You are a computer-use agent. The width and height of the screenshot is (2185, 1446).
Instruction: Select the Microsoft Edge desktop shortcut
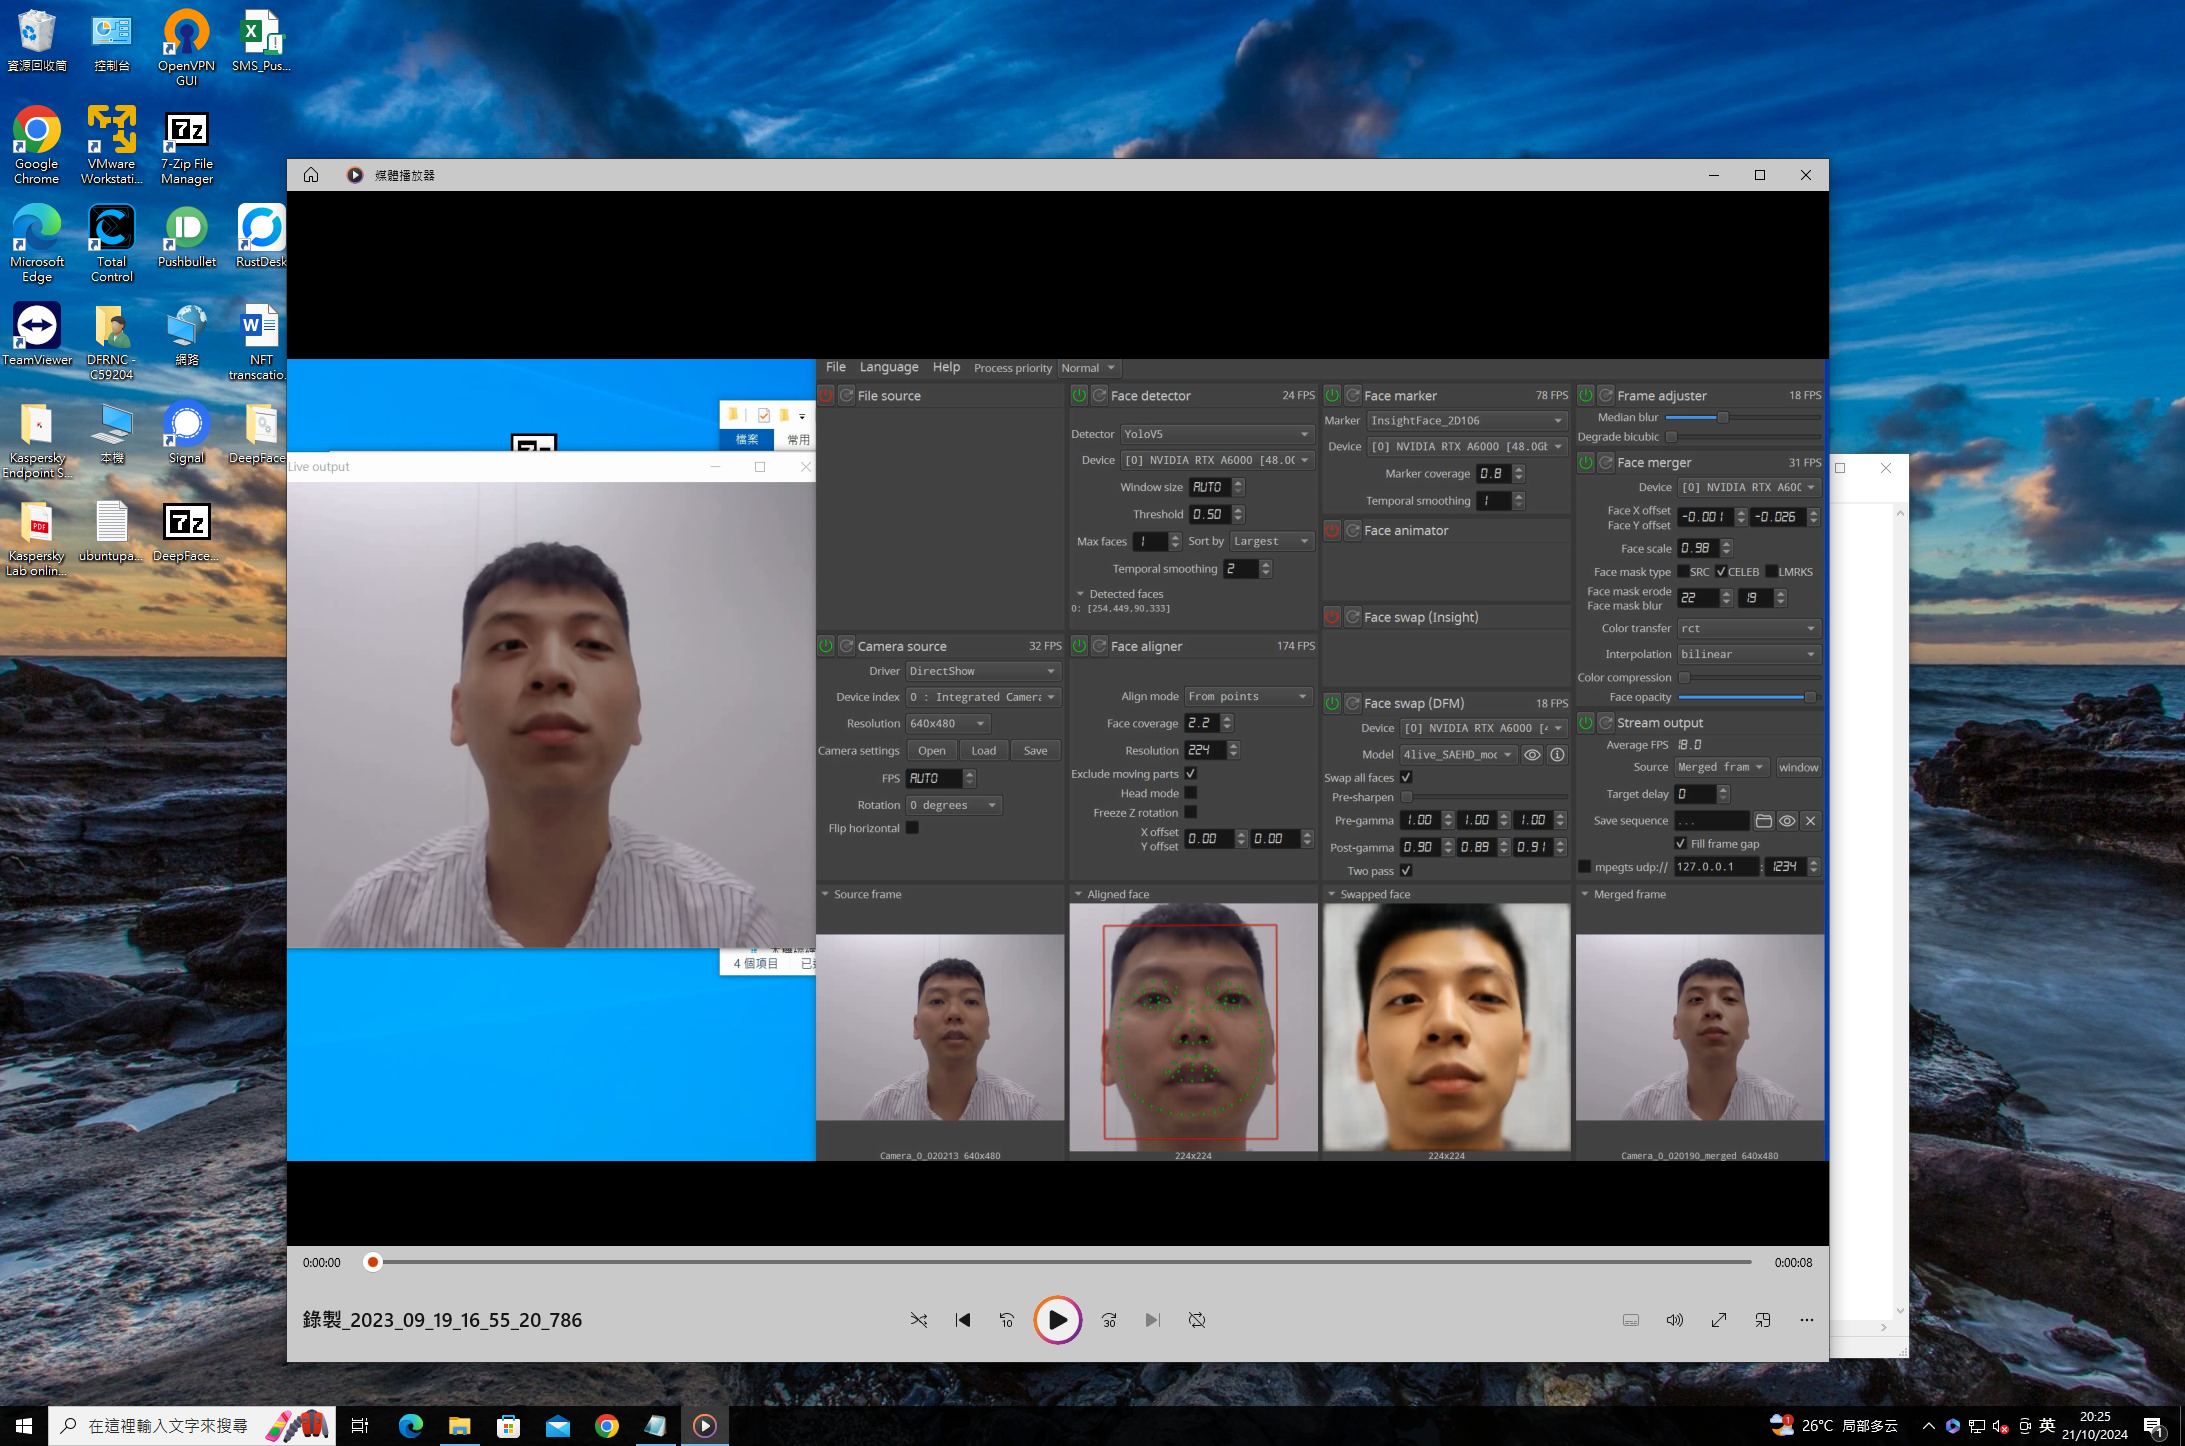point(37,244)
